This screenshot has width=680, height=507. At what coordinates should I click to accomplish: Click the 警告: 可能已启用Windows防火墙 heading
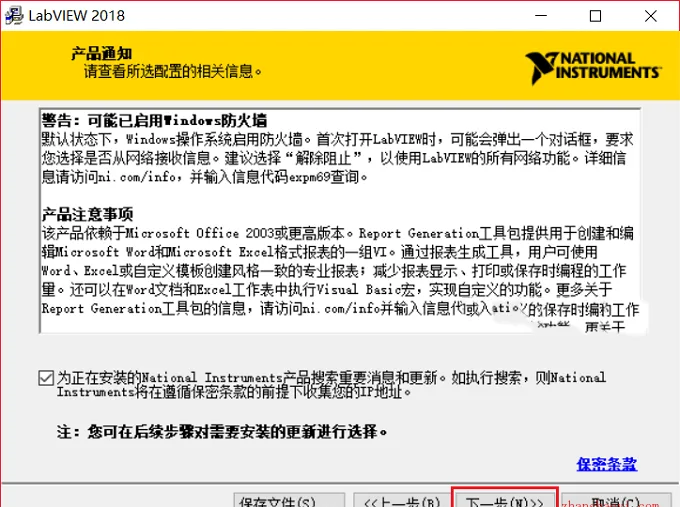pyautogui.click(x=154, y=121)
